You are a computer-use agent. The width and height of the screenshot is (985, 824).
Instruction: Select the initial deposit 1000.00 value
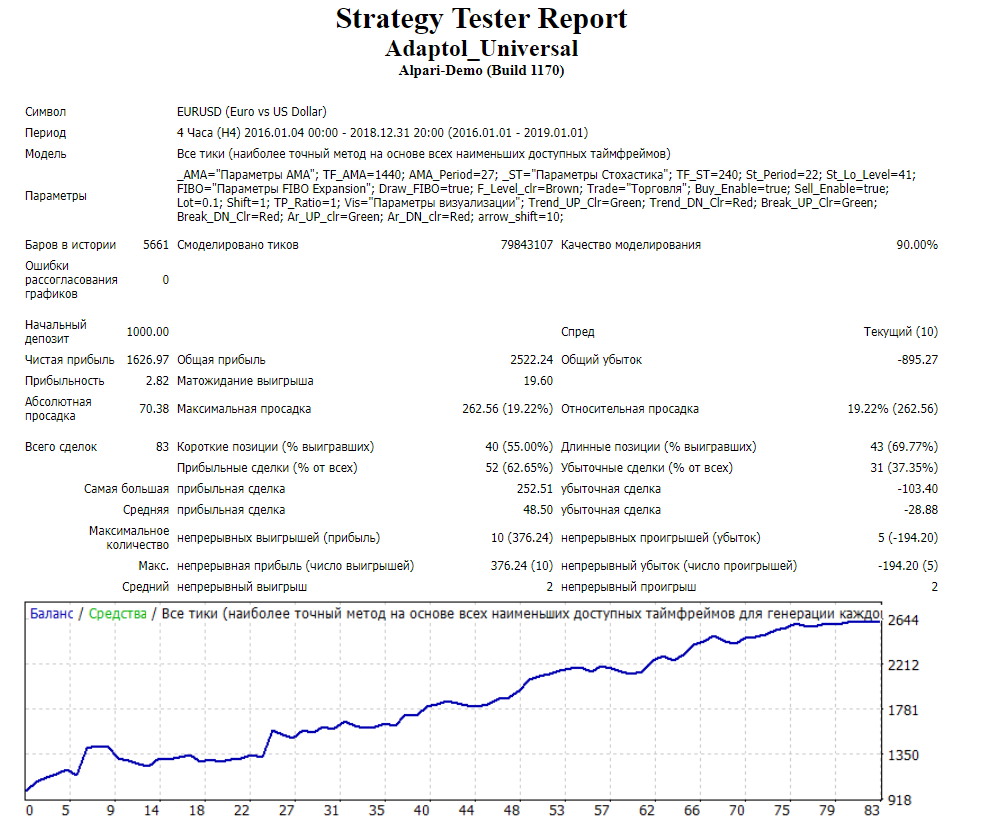[148, 332]
